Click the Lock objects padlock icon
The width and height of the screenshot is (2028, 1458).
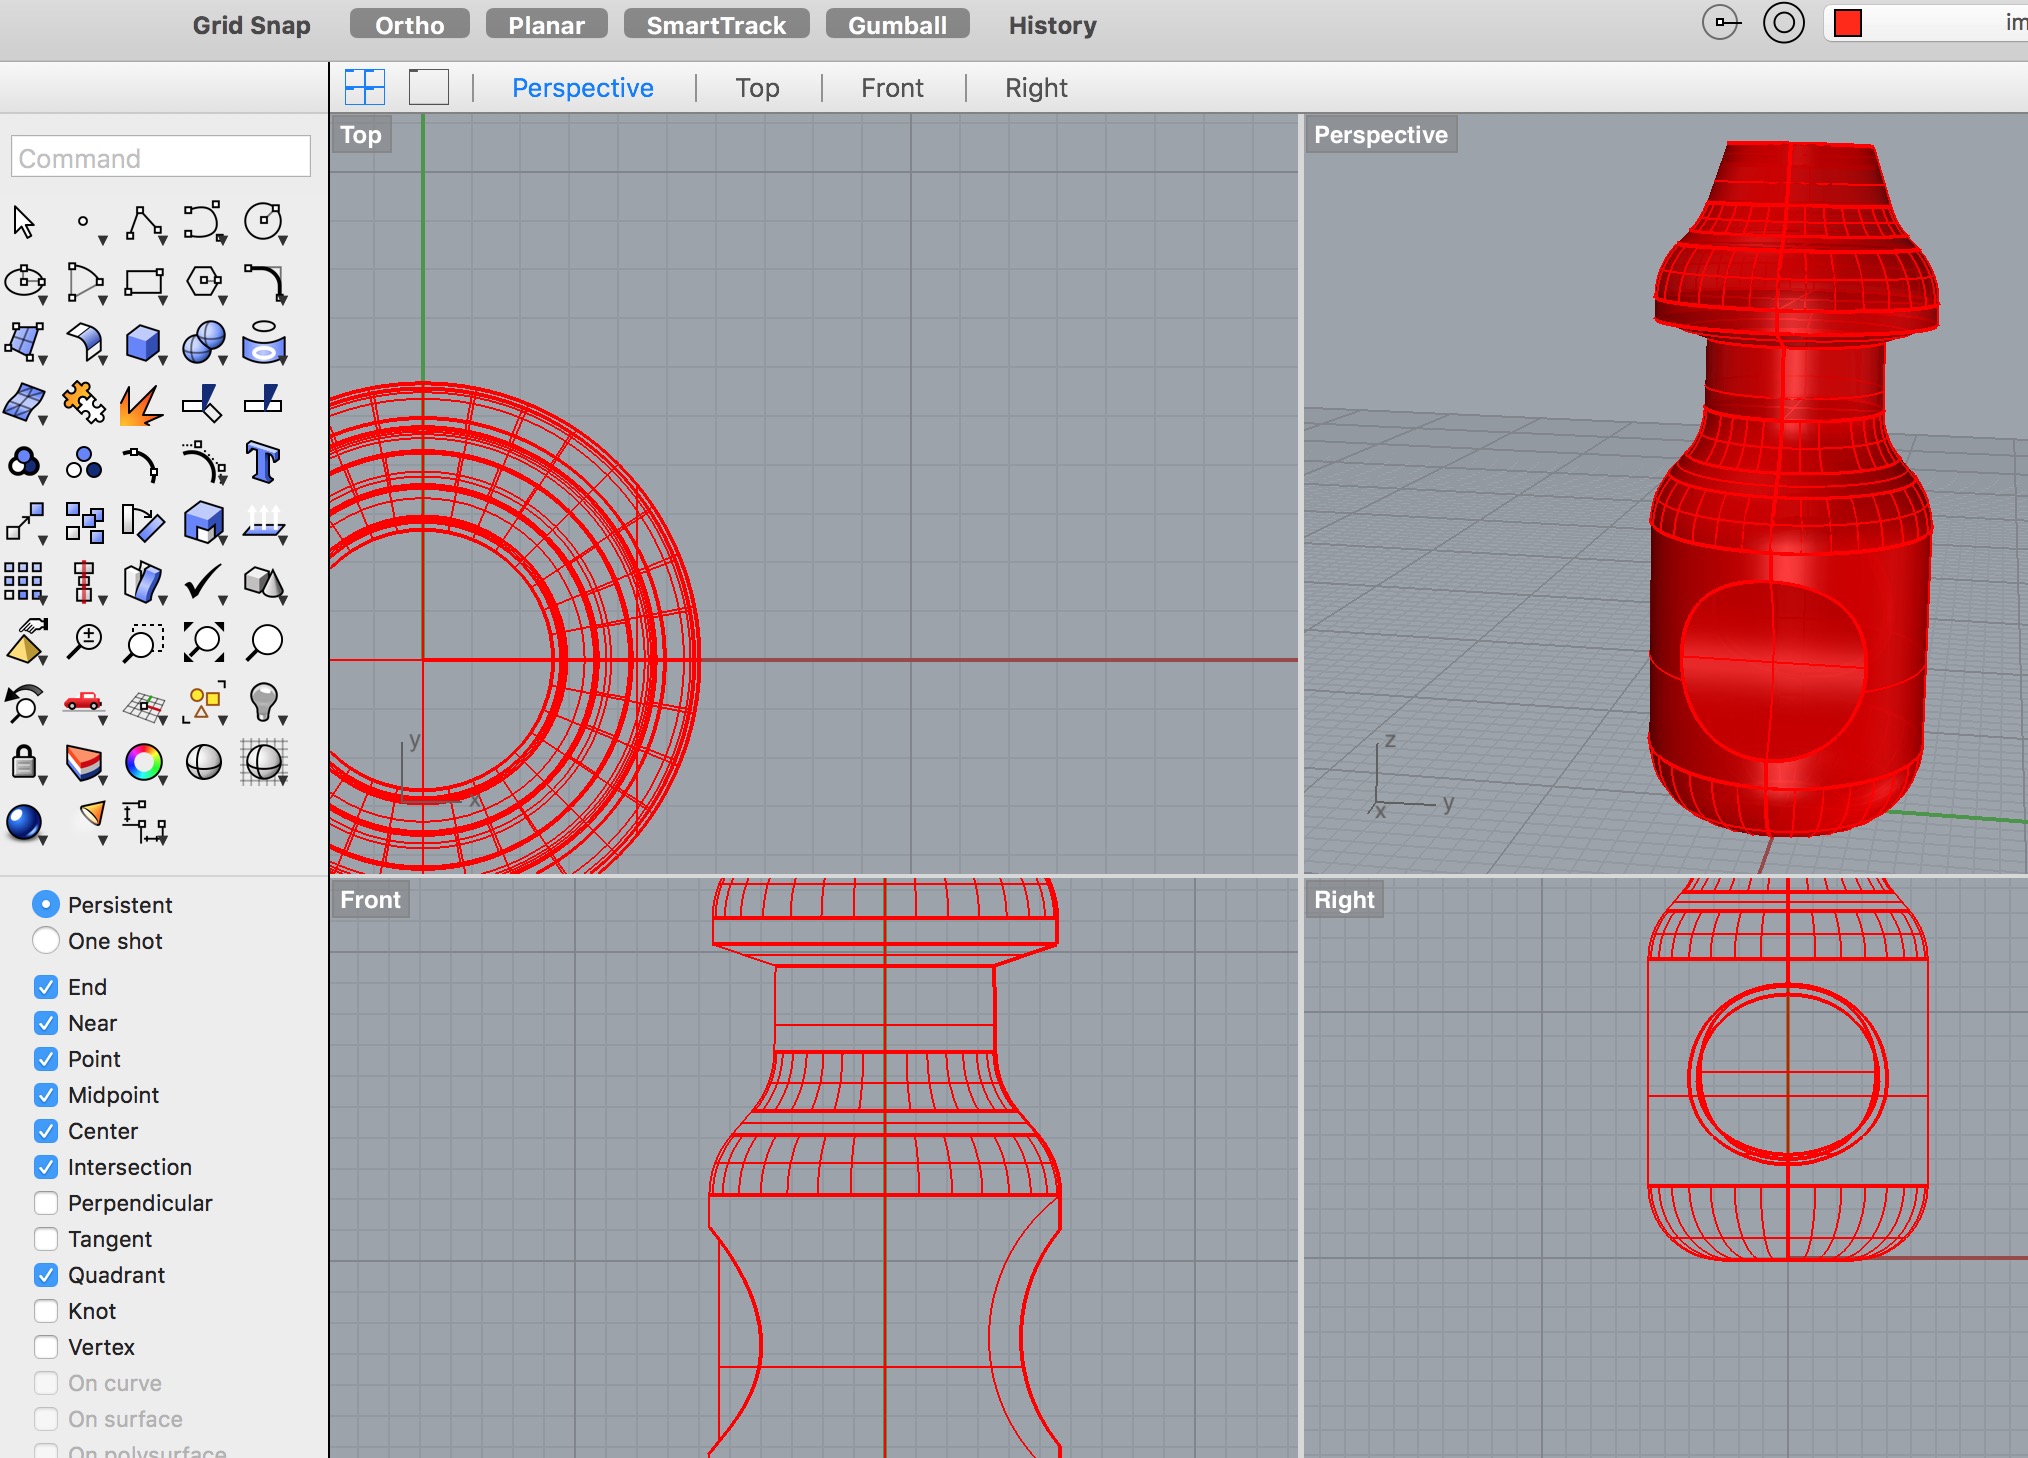pos(23,763)
